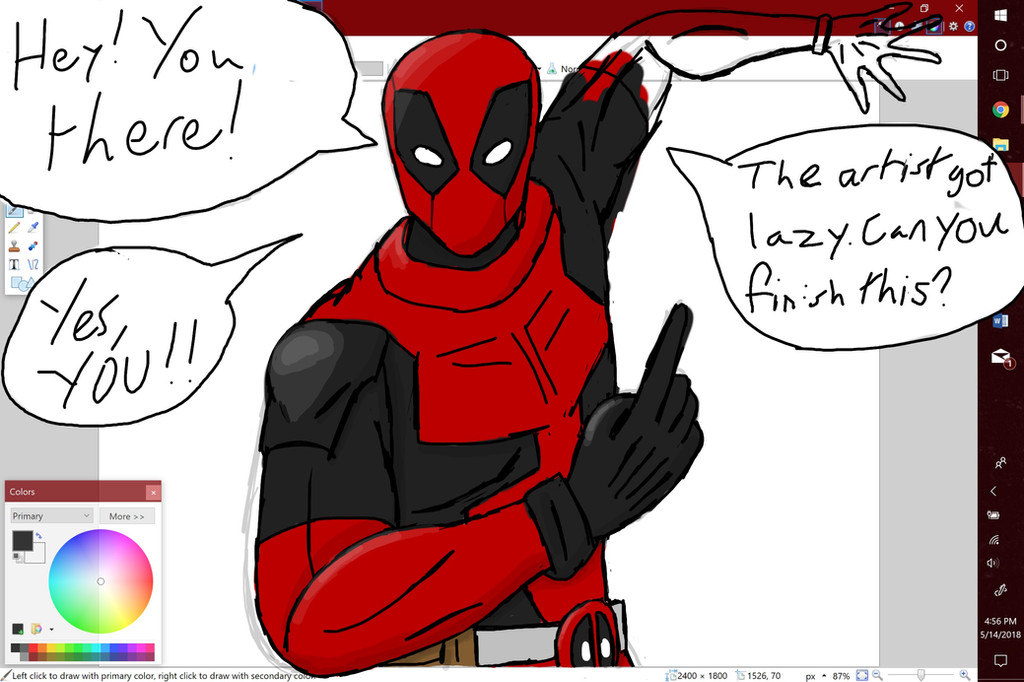
Task: Click the 4:56 PM clock
Action: 1000,621
